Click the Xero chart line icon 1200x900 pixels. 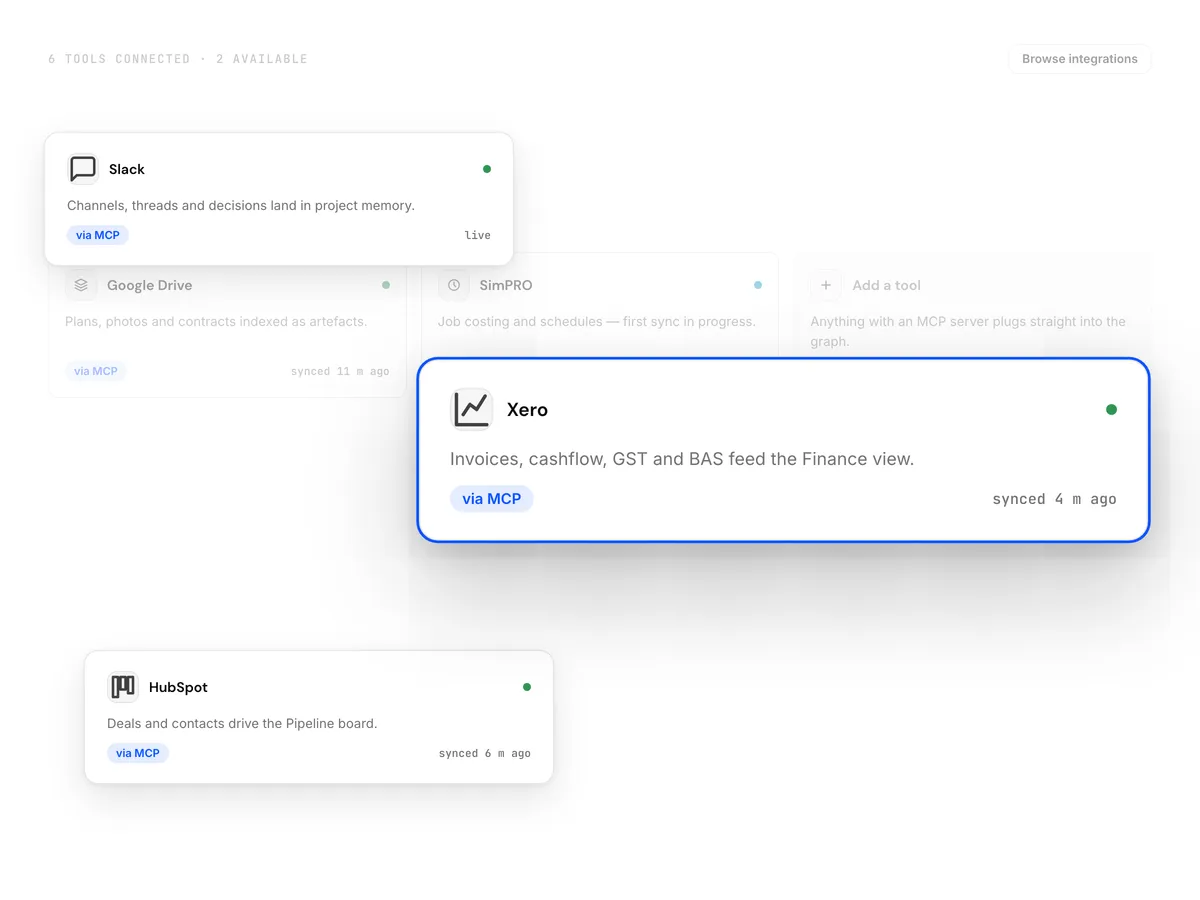tap(471, 409)
